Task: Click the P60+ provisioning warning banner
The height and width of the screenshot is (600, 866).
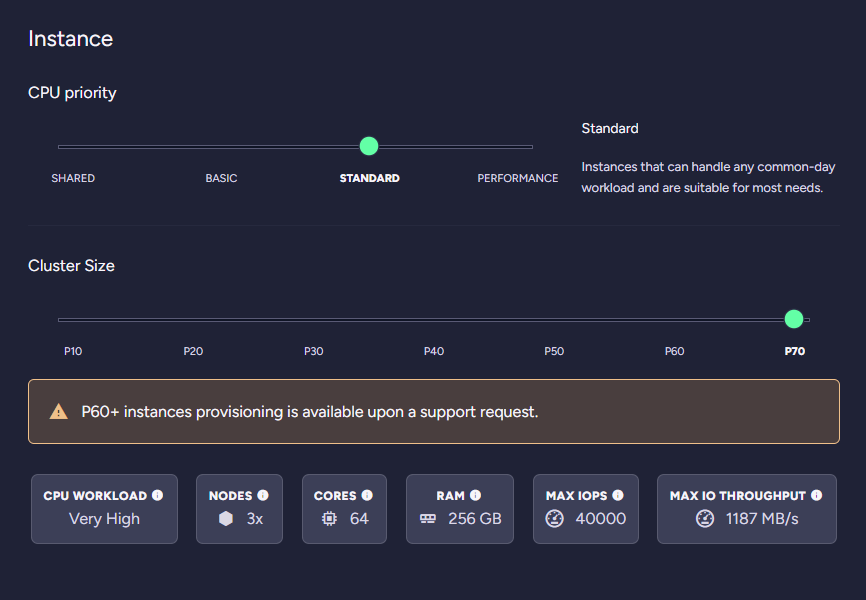Action: pos(433,412)
